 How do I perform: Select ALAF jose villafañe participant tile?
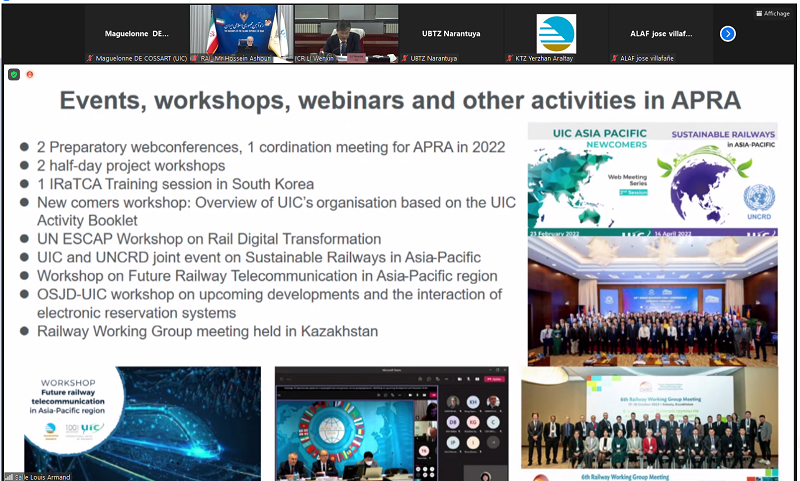(x=660, y=32)
